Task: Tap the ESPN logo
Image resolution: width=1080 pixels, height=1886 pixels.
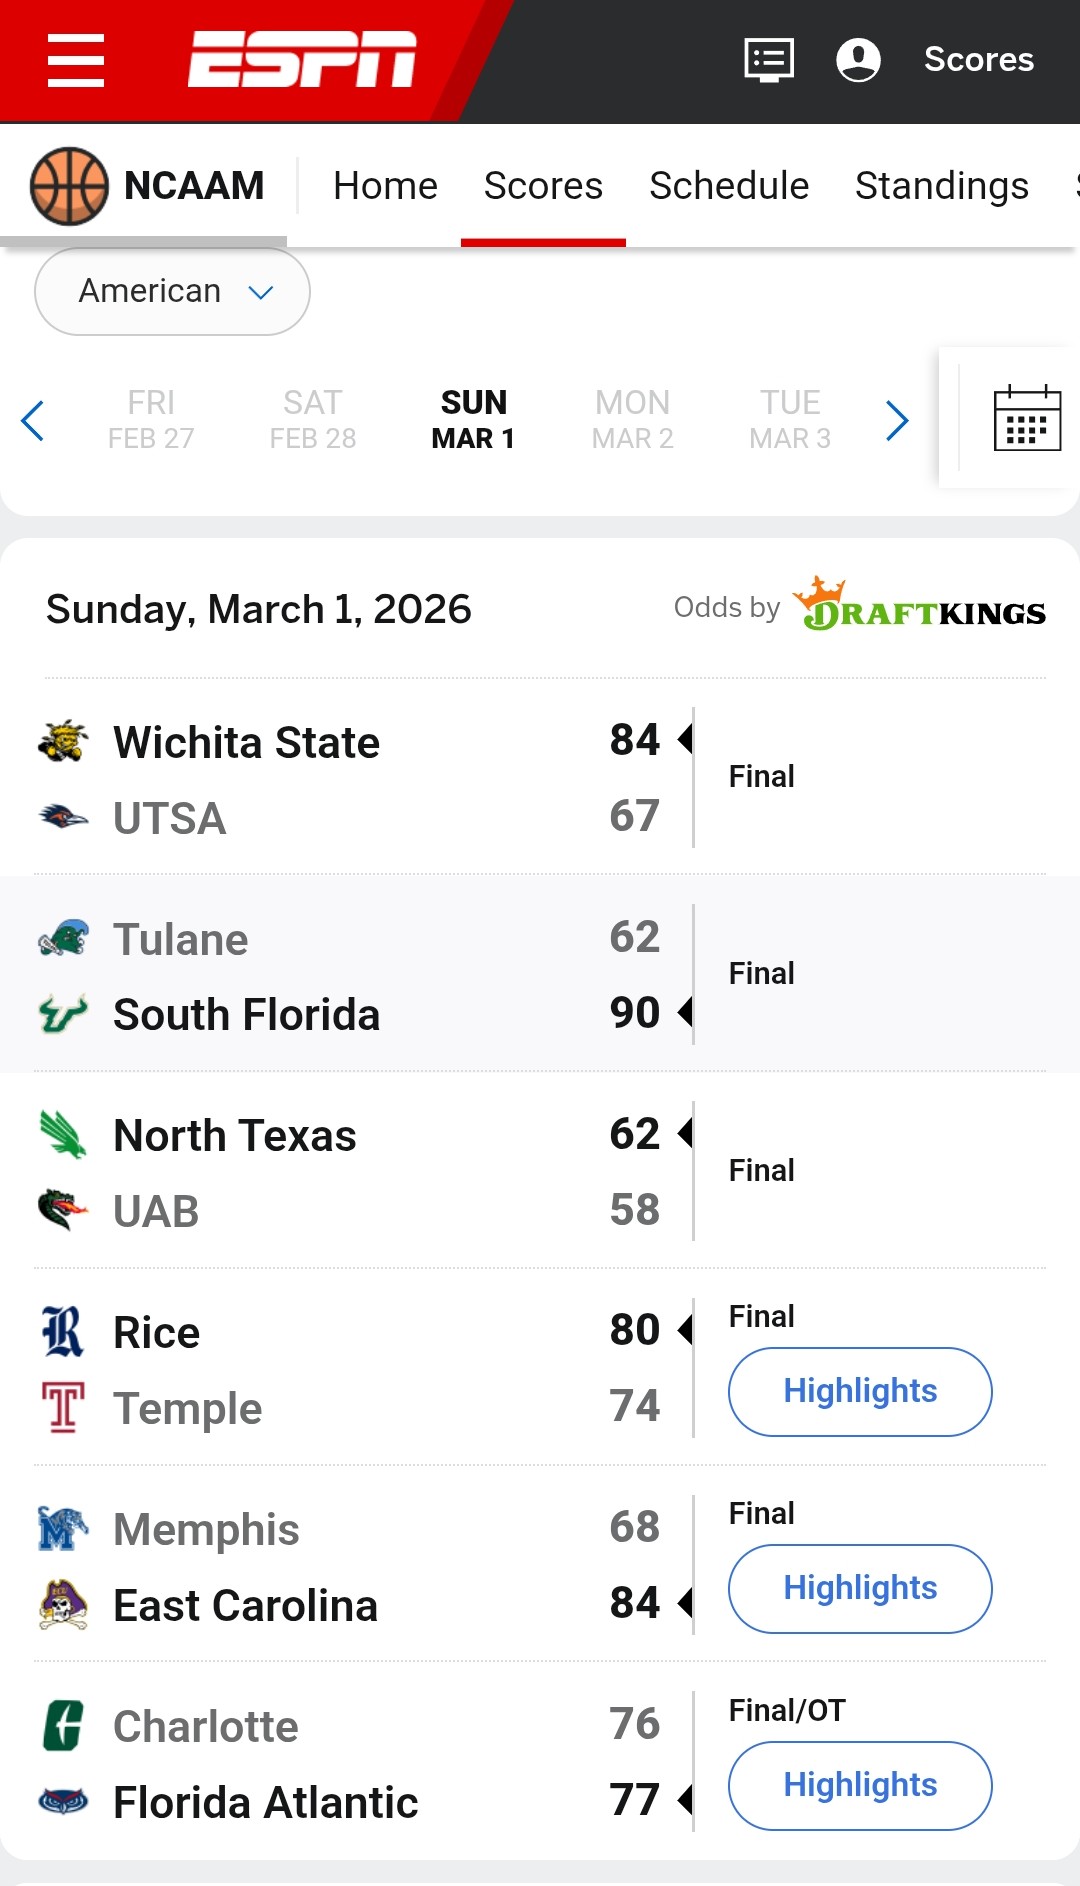Action: pos(302,59)
